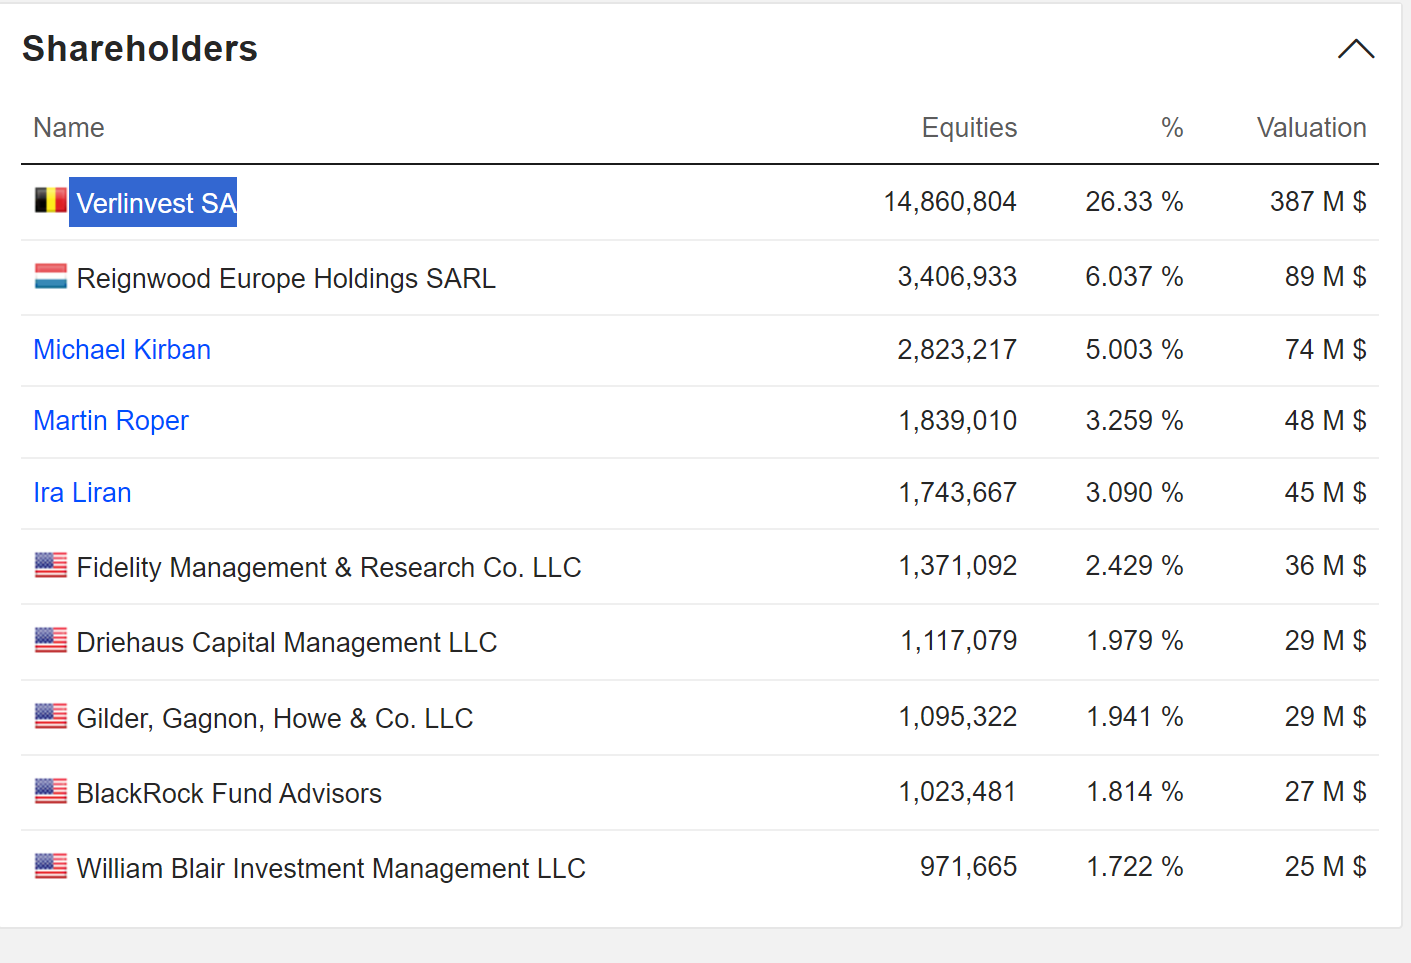
Task: Click equities value 1,743,667
Action: tap(958, 492)
